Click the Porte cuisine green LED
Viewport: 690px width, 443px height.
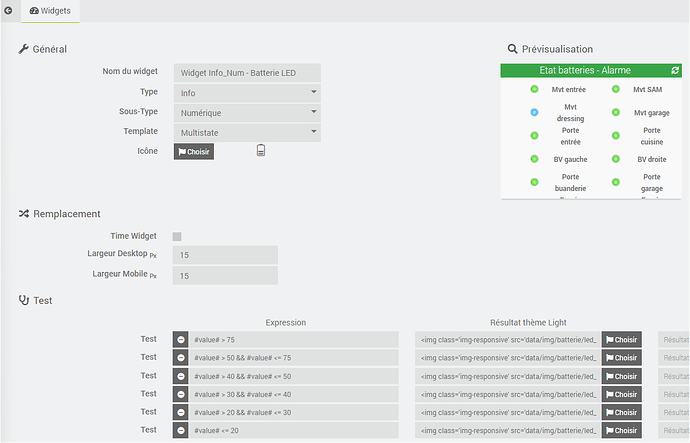[616, 135]
